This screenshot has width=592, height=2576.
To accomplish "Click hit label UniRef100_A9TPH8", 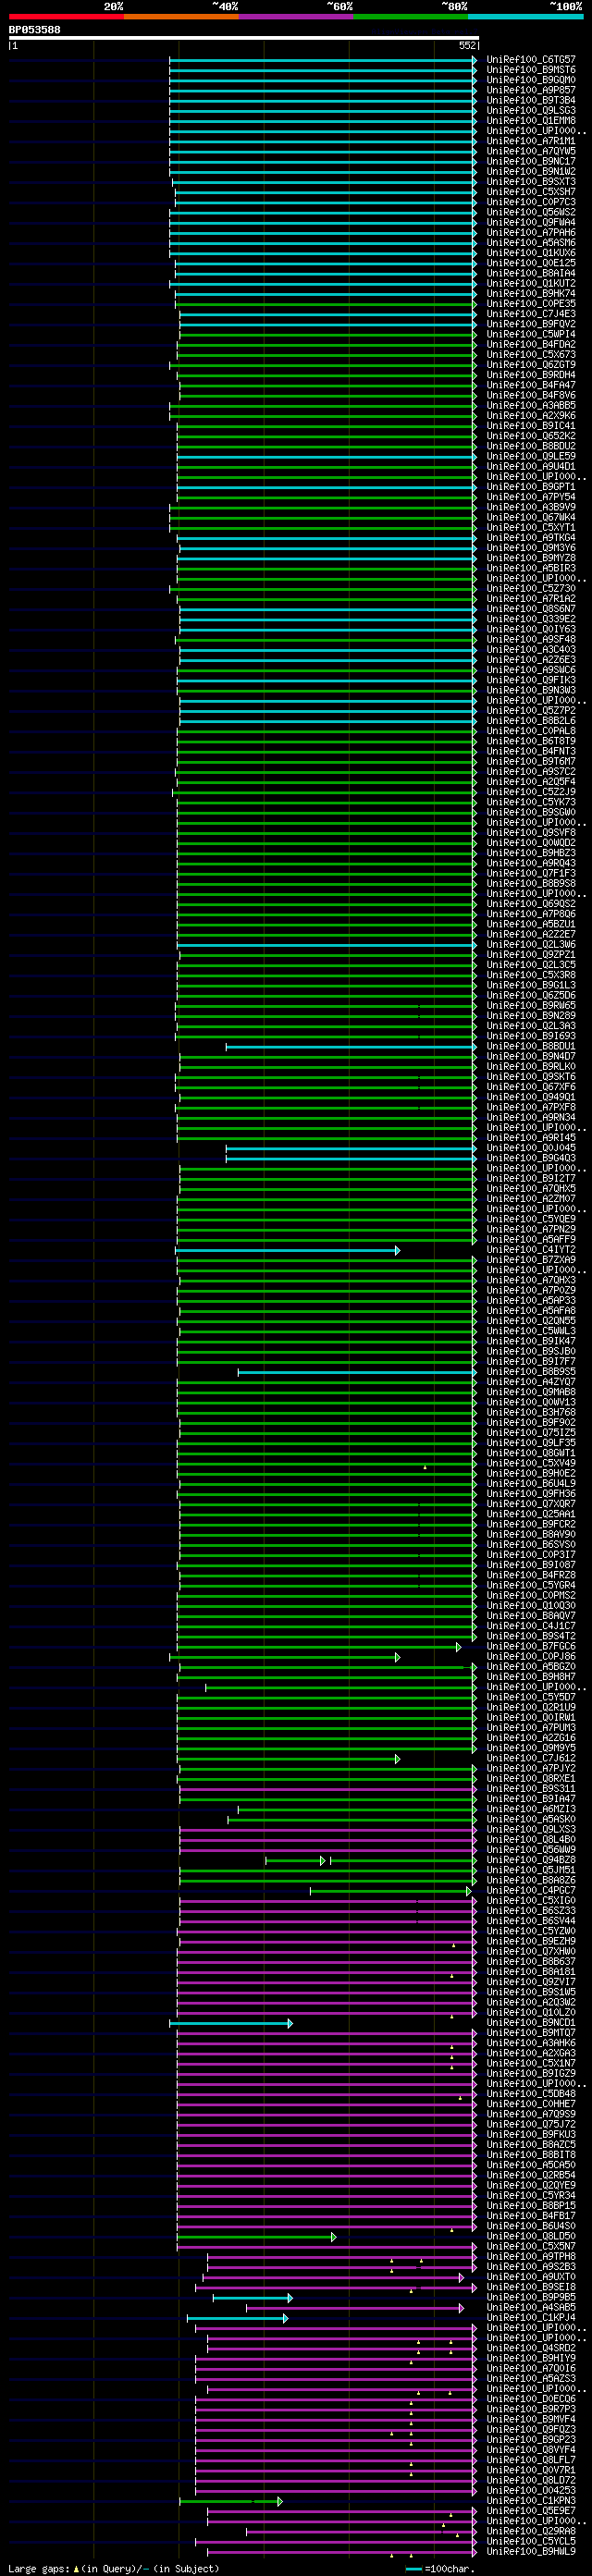I will (531, 2257).
